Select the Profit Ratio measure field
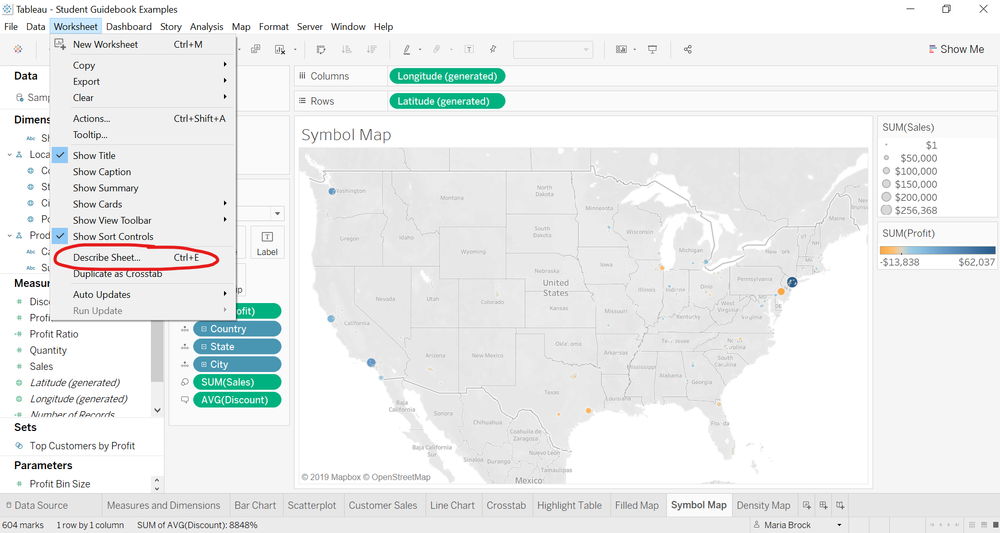The width and height of the screenshot is (1000, 533). coord(54,333)
